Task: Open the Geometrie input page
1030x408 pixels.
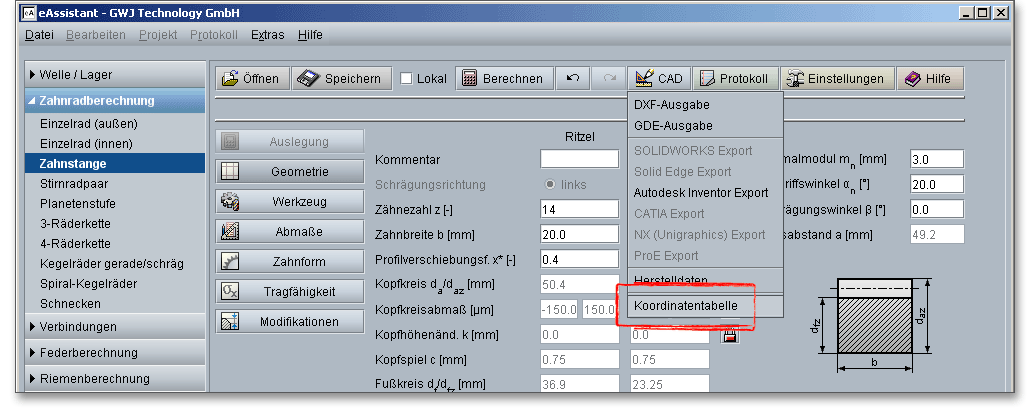Action: (x=287, y=171)
